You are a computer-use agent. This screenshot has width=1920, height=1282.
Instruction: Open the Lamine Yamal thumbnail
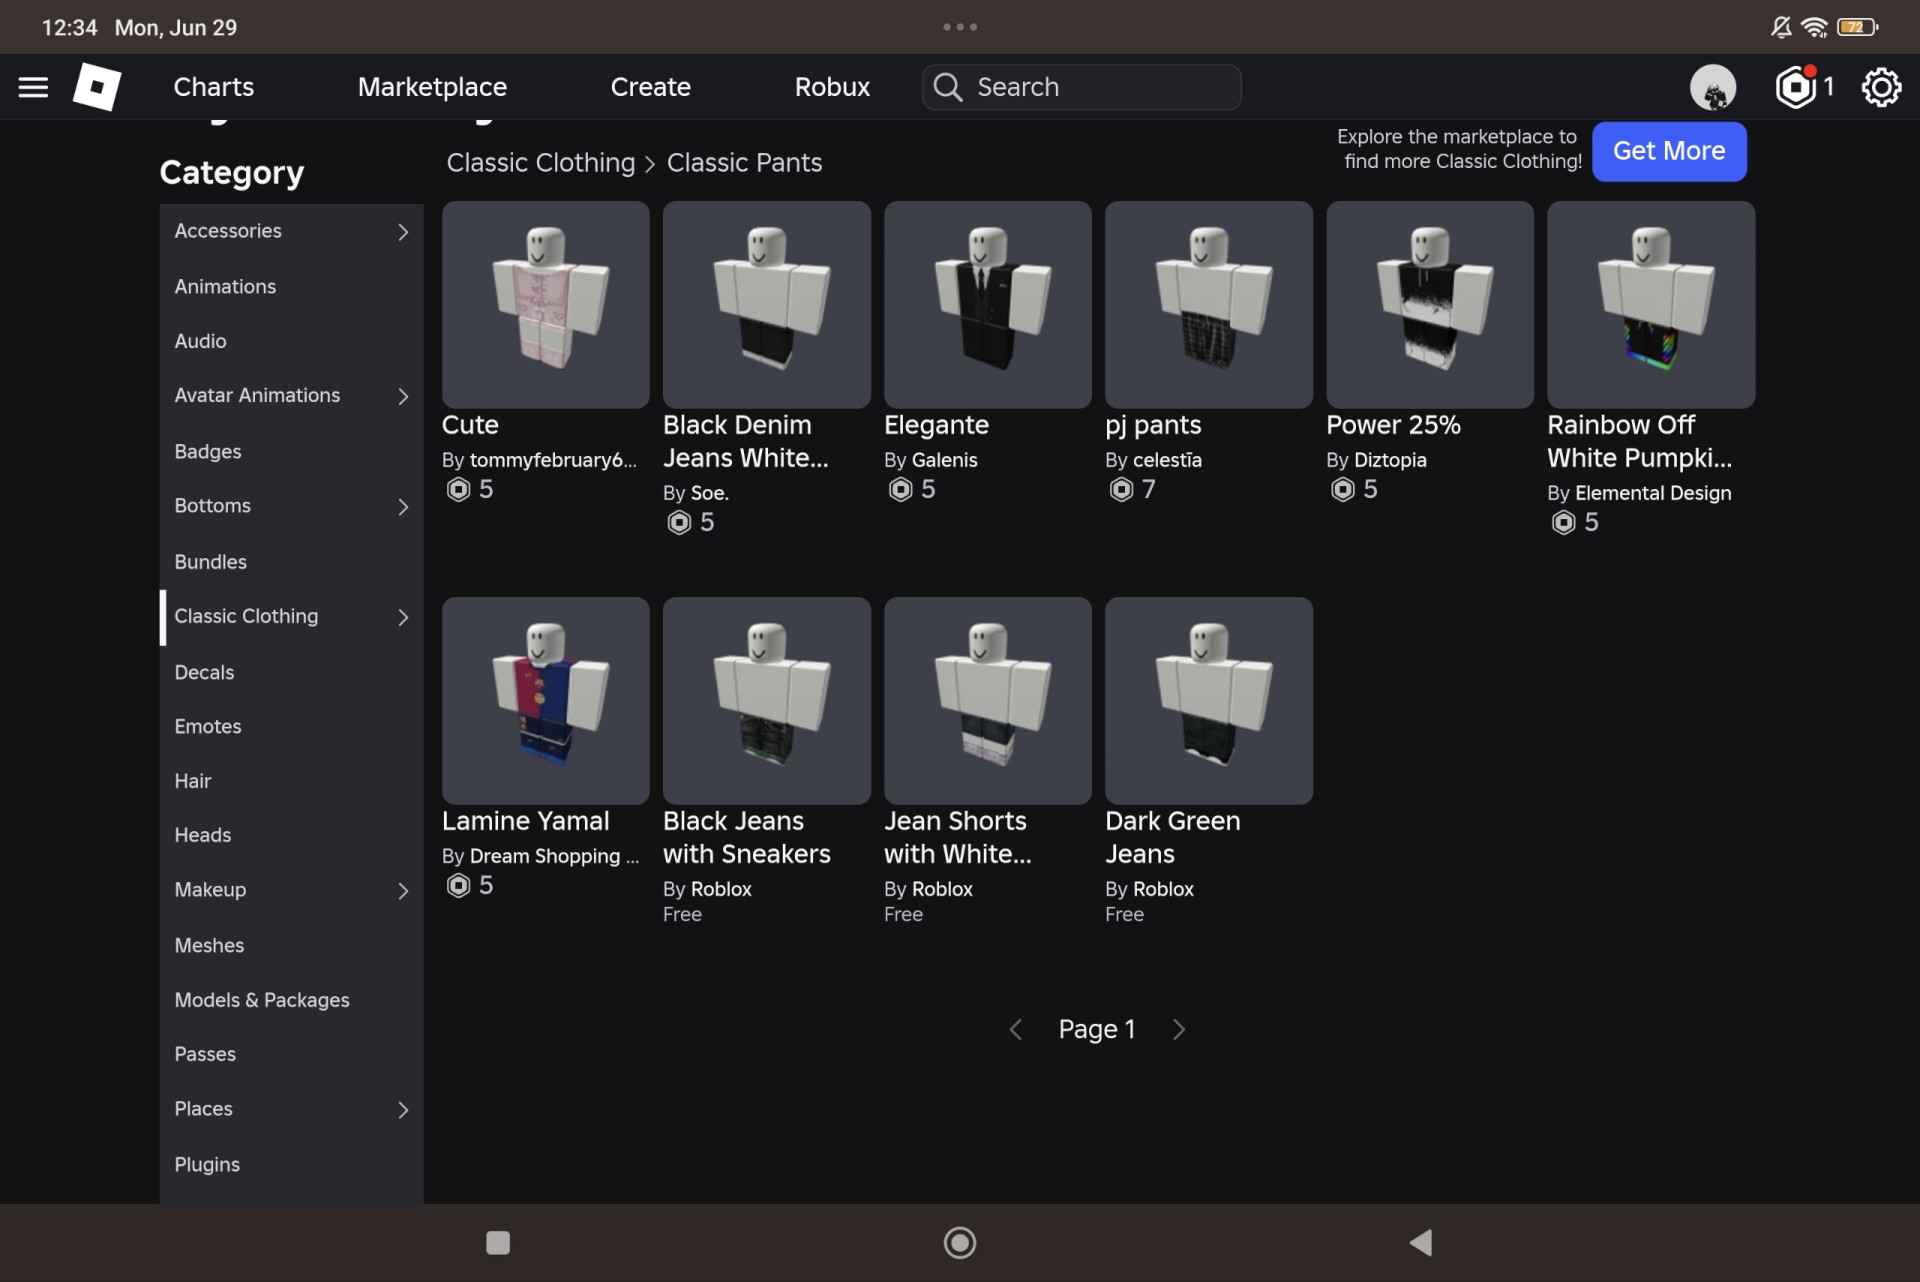[x=545, y=700]
